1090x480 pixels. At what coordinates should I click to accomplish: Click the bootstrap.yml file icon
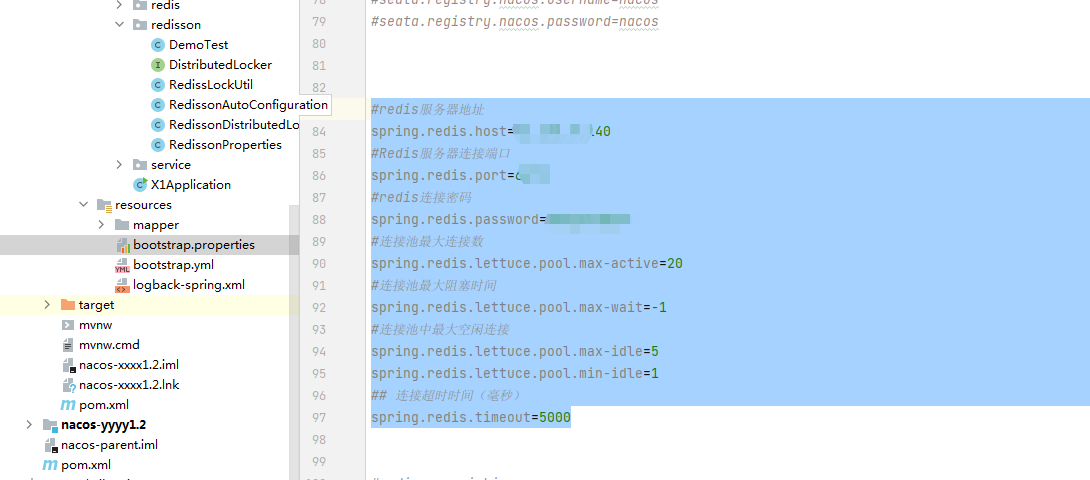coord(122,265)
